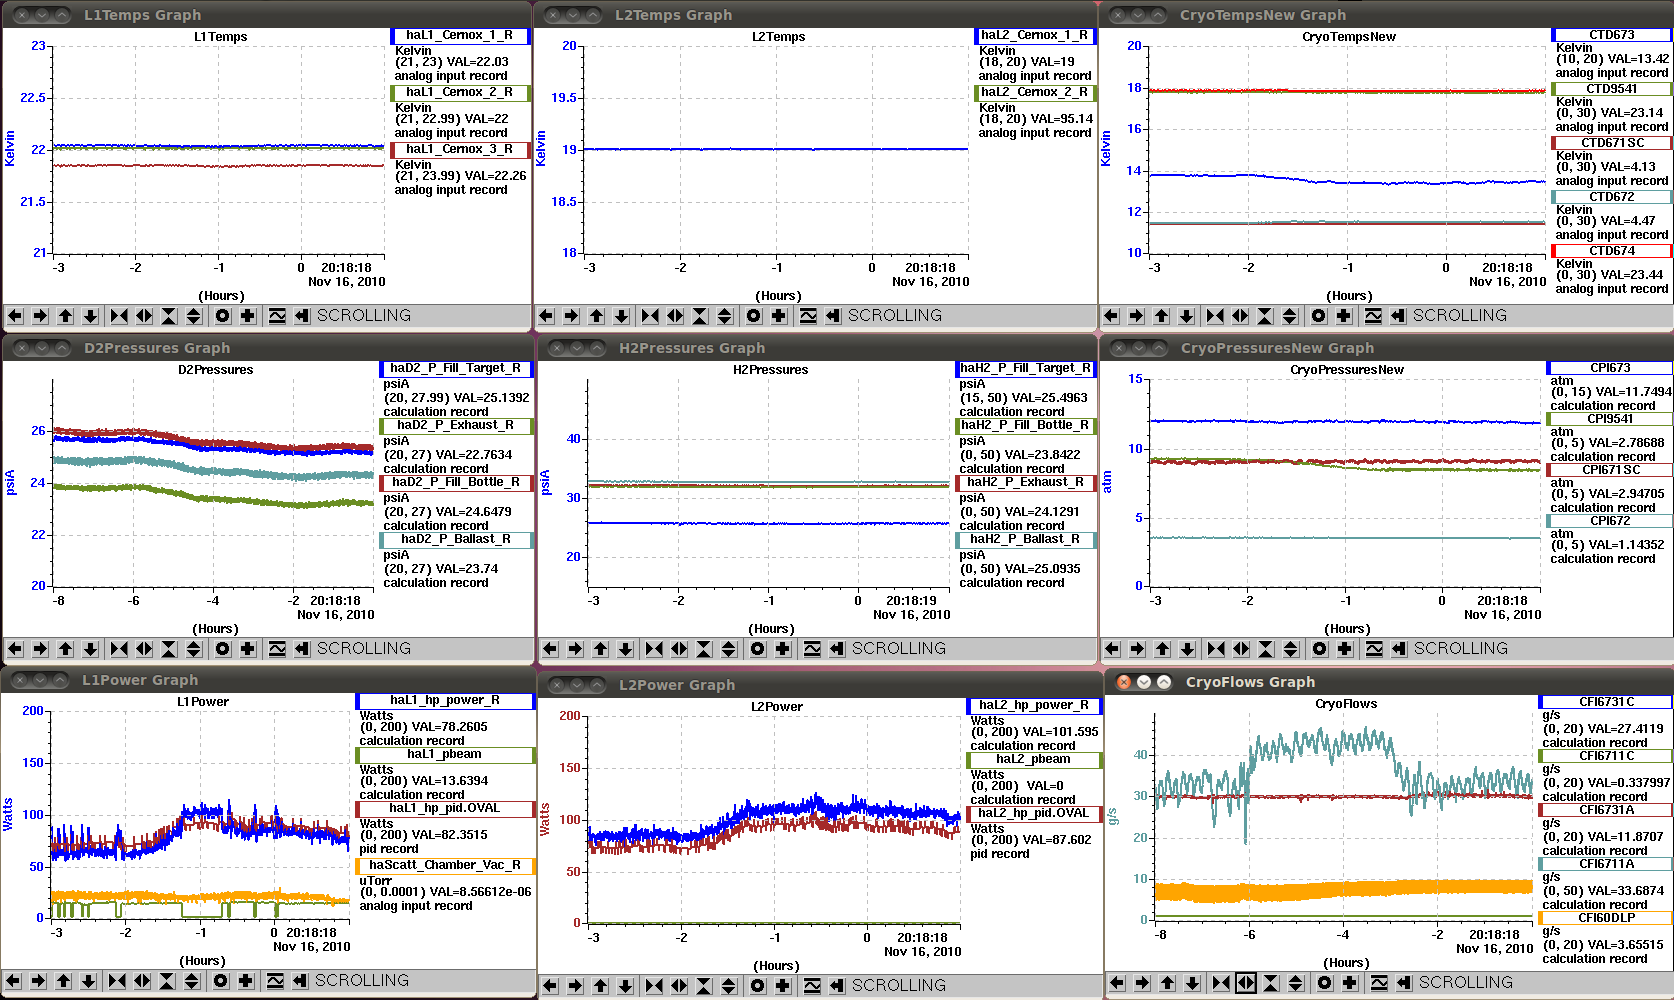This screenshot has width=1674, height=1000.
Task: Expand time axis icon in L2Temps Graph
Action: (675, 316)
